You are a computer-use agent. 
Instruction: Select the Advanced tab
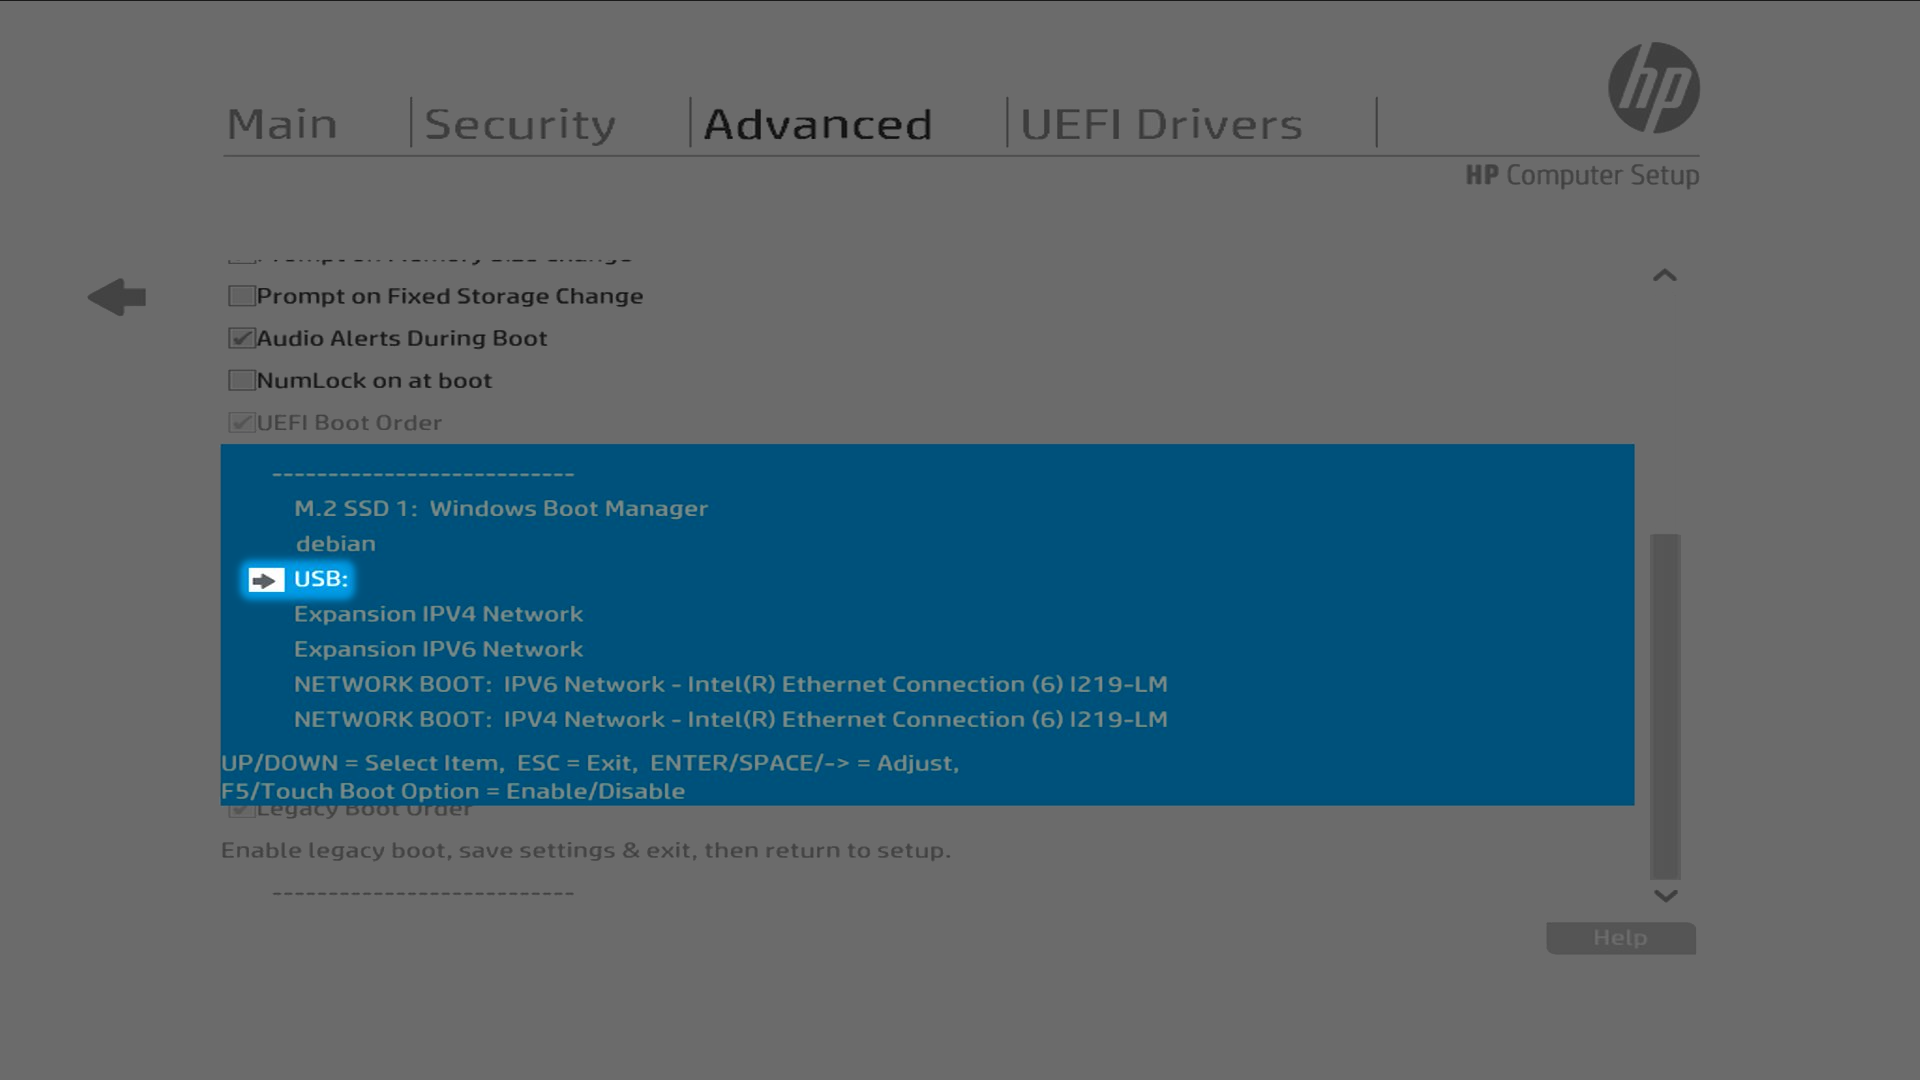coord(818,124)
